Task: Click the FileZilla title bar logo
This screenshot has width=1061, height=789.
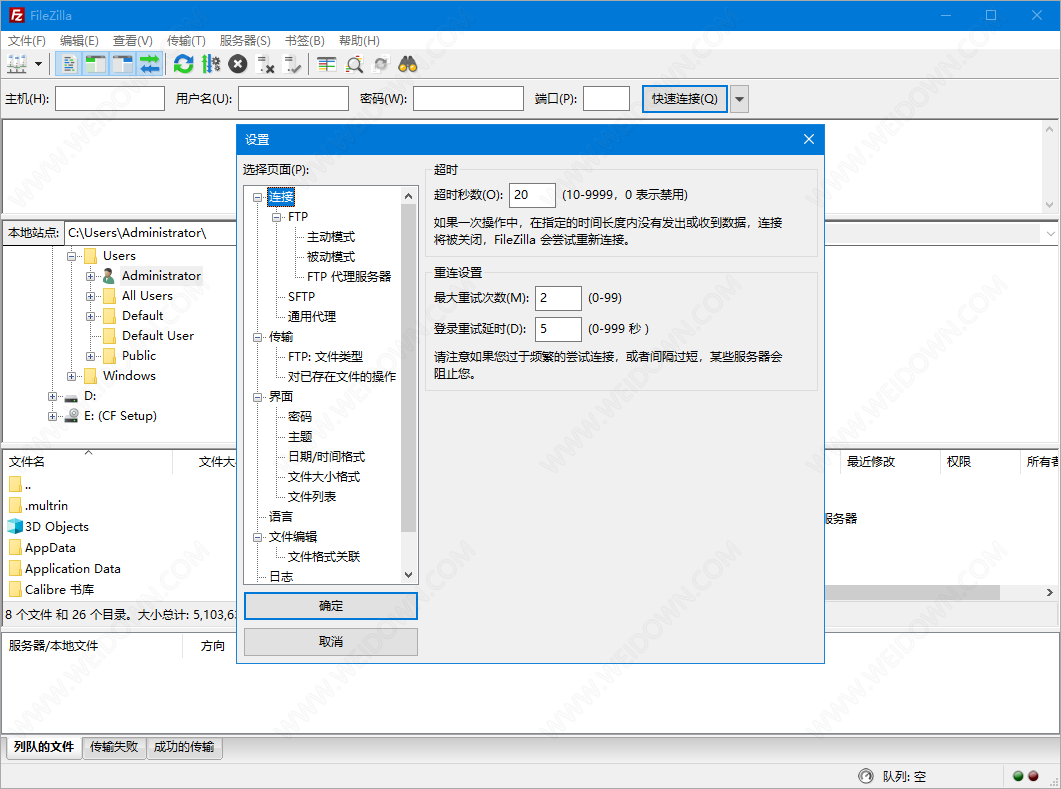Action: click(x=16, y=15)
